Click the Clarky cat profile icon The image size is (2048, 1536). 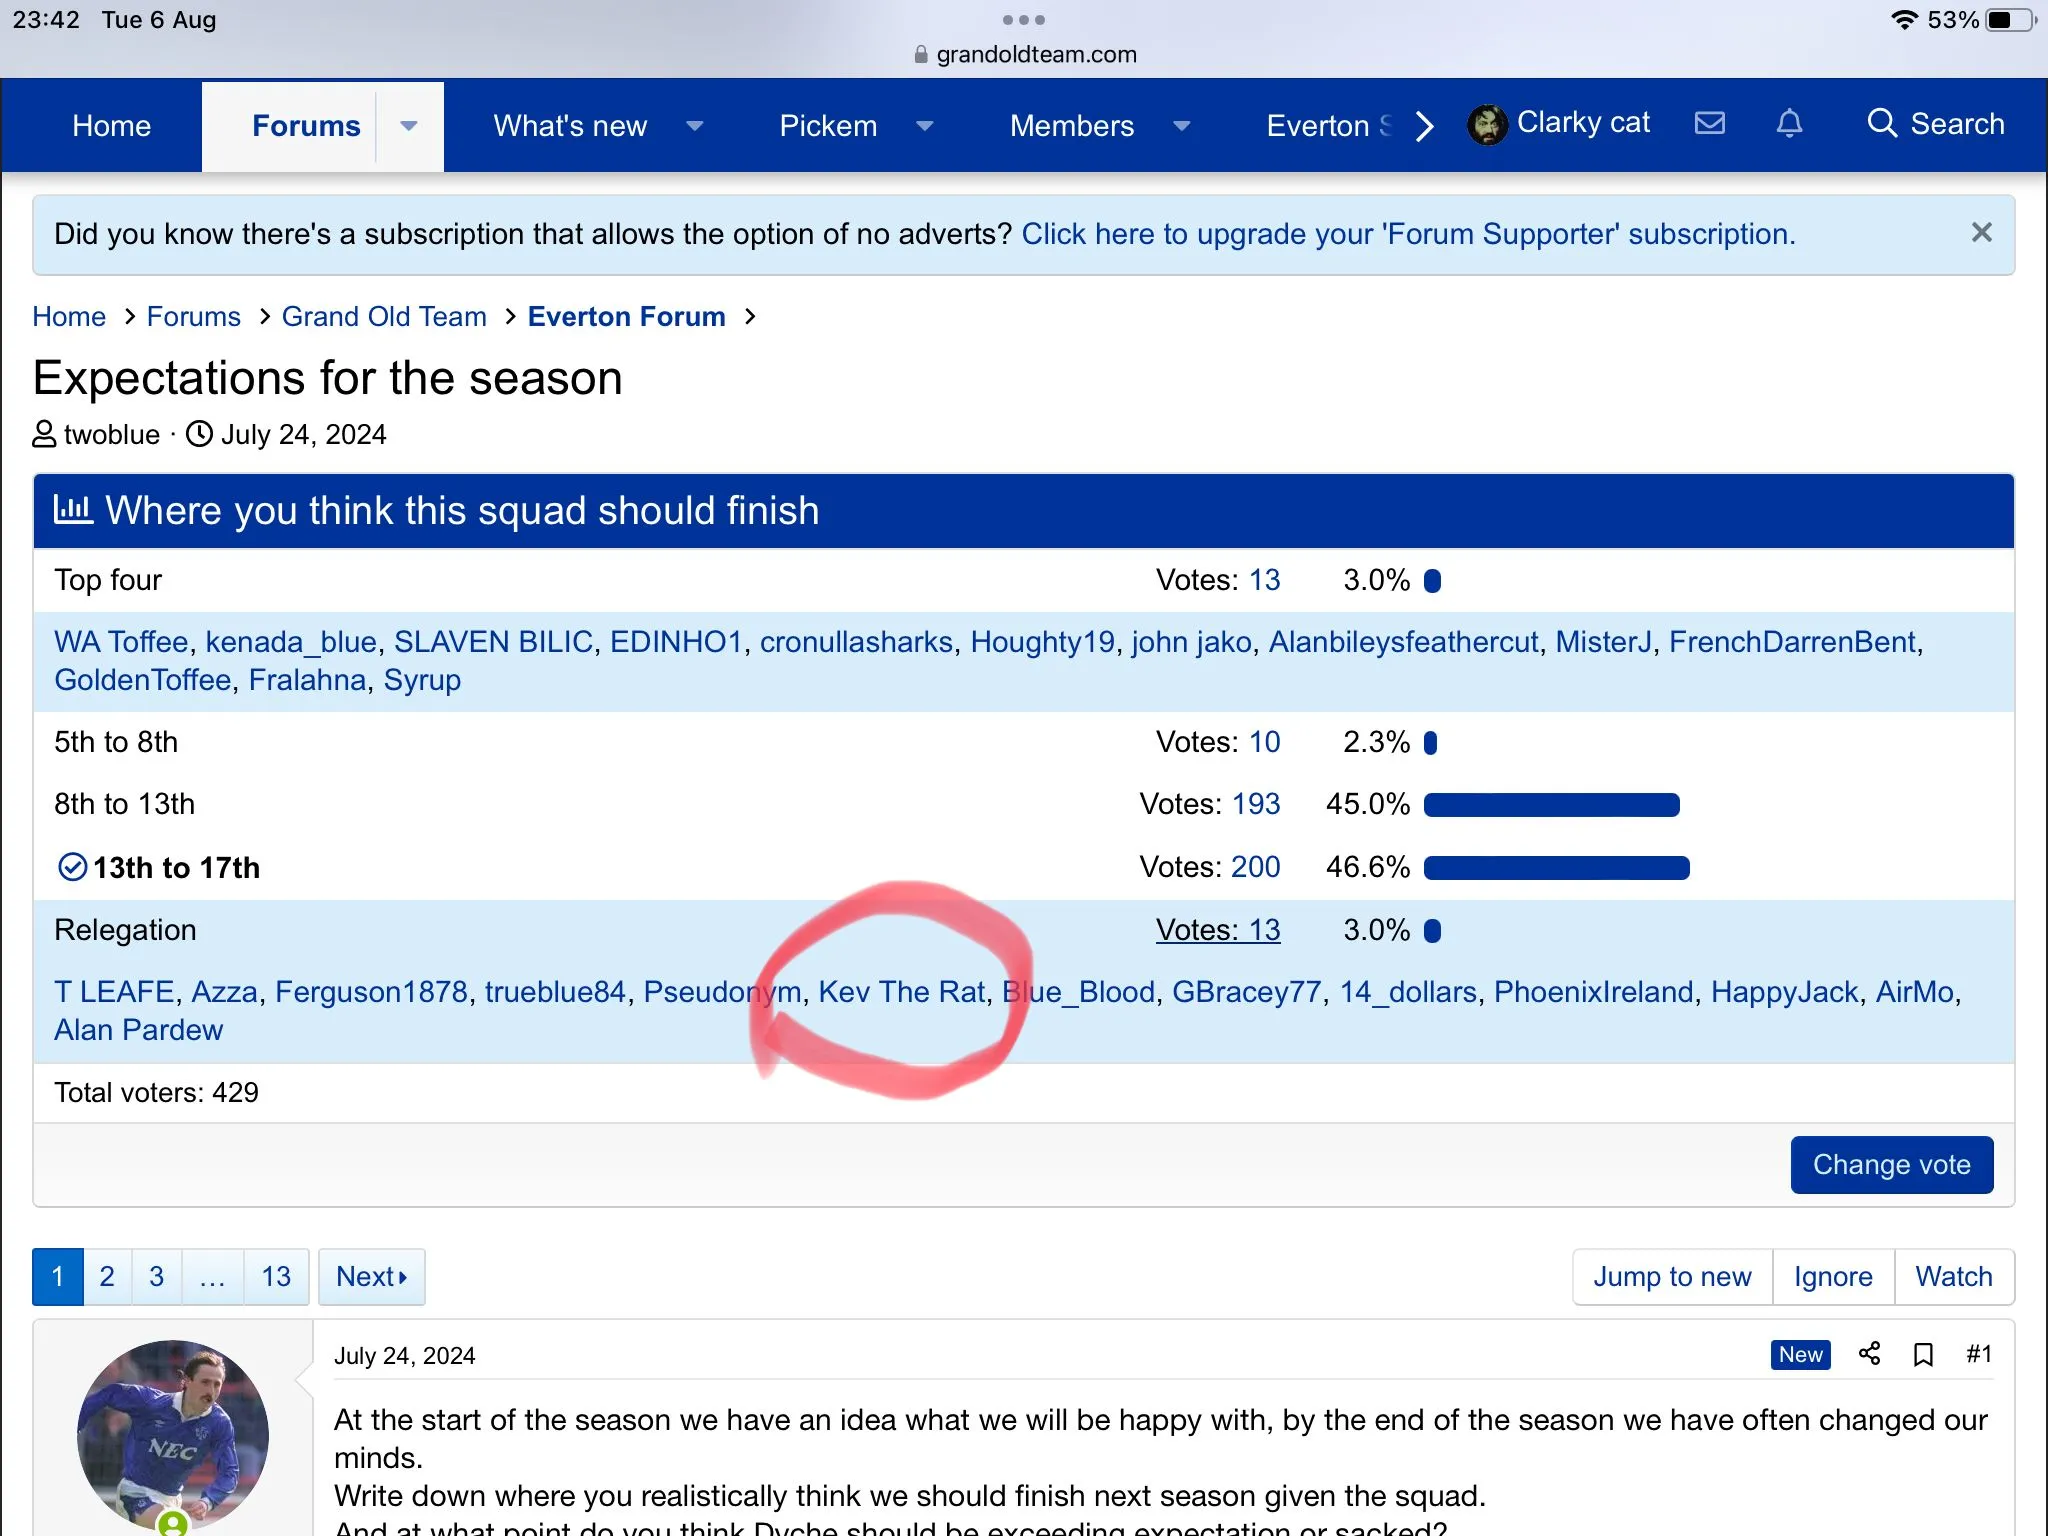coord(1484,126)
